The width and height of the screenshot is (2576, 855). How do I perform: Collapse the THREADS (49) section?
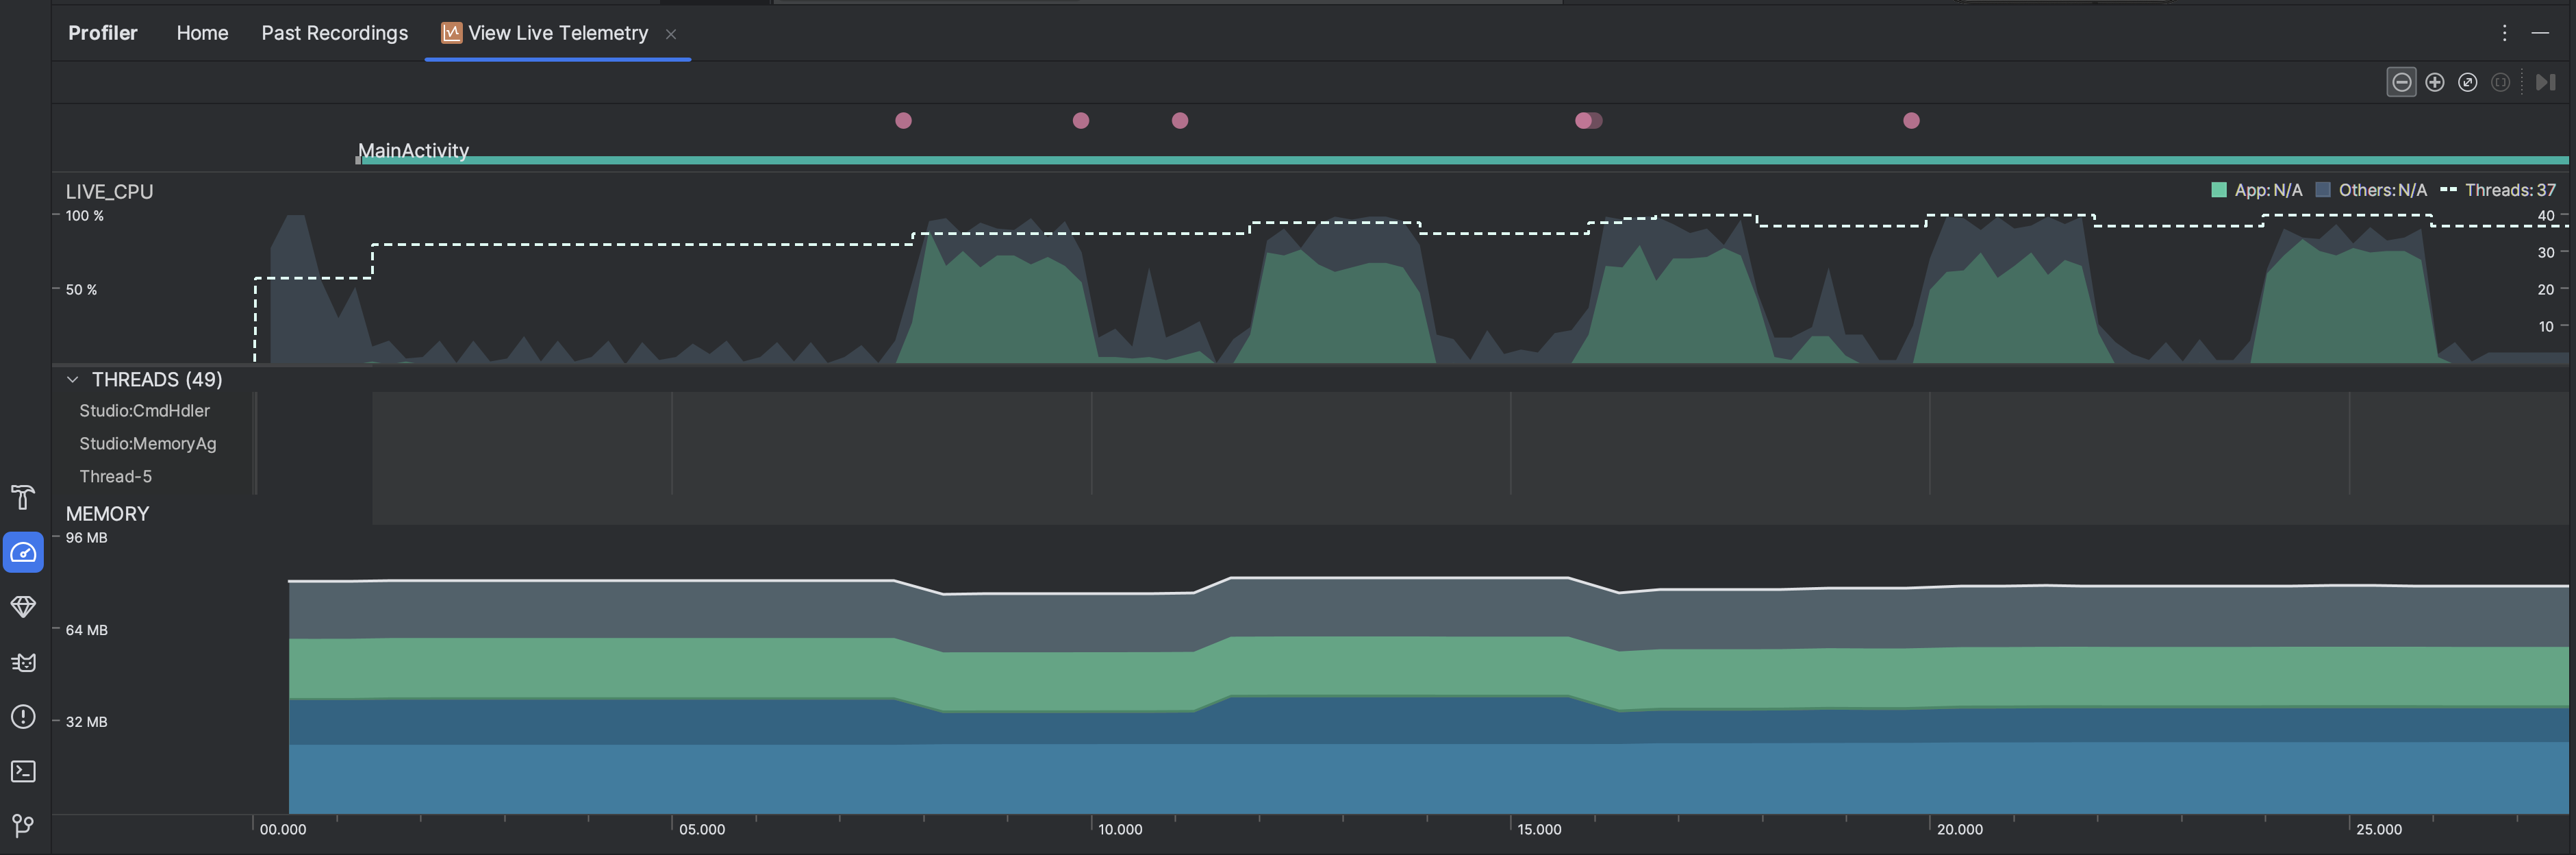click(x=72, y=379)
